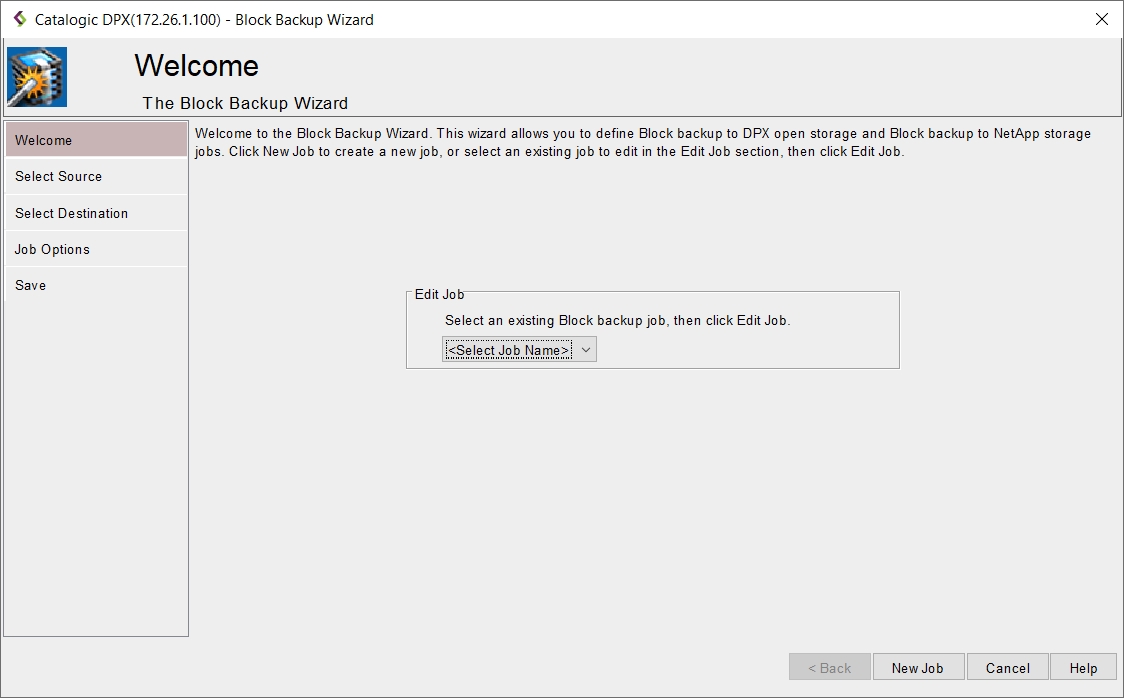
Task: Click 'The Block Backup Wizard' subtitle
Action: [245, 103]
